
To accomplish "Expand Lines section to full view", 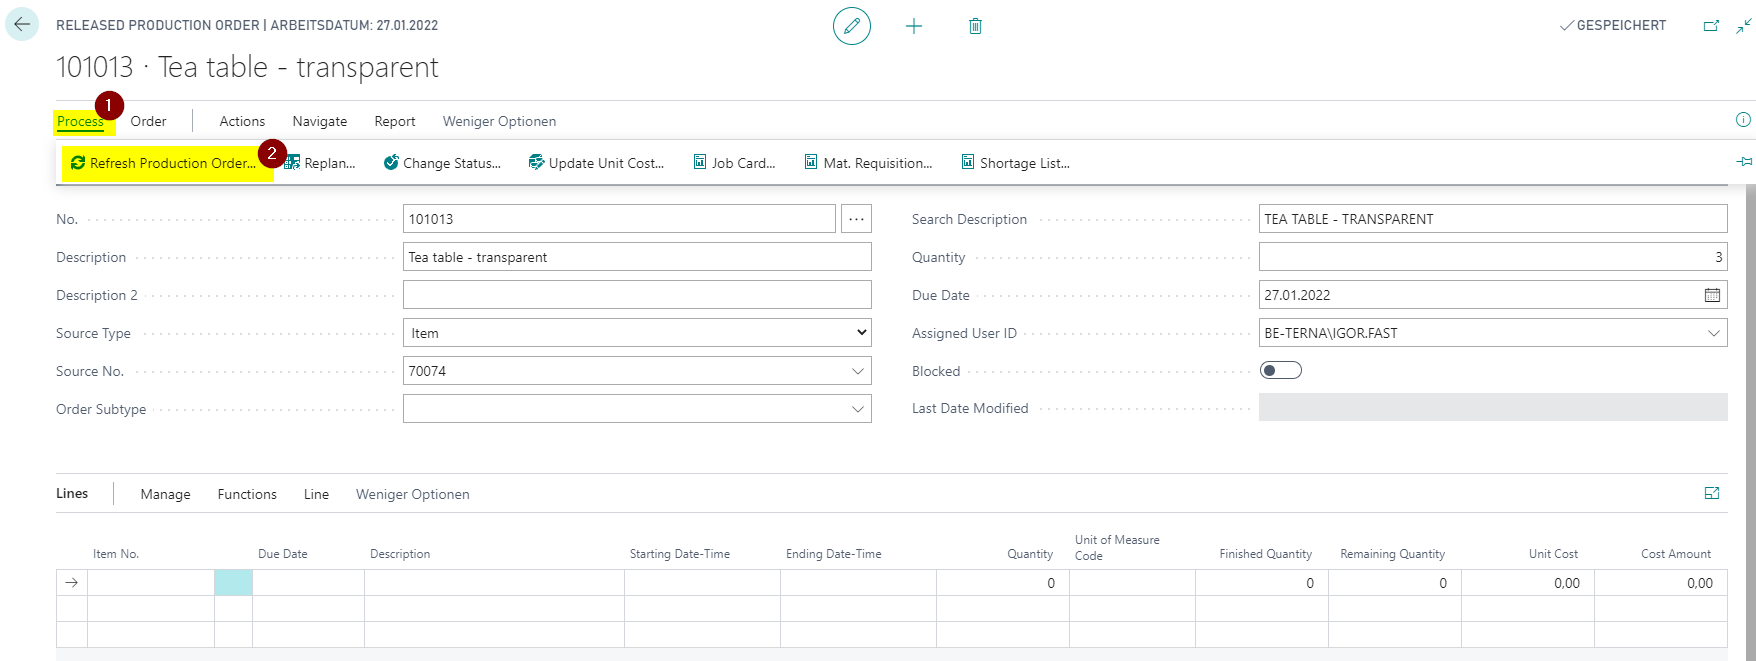I will [x=1712, y=493].
